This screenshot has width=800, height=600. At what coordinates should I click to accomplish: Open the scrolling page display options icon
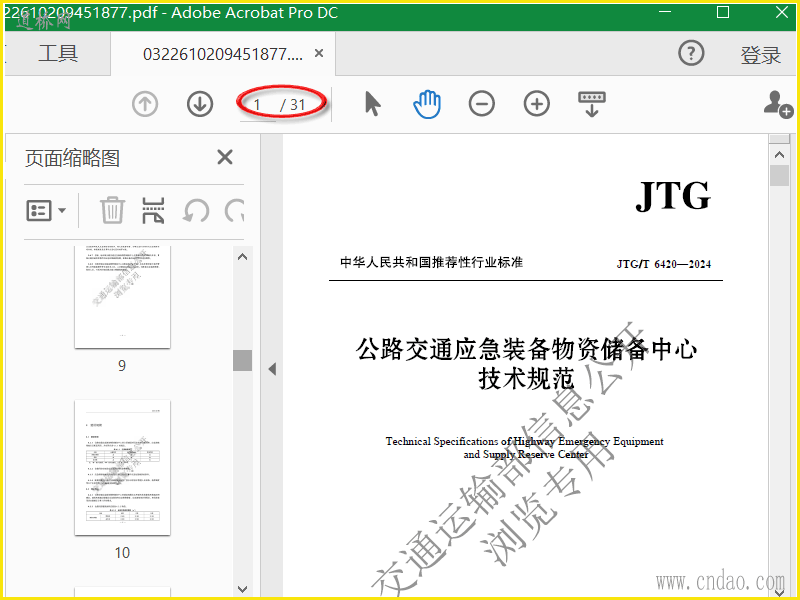pyautogui.click(x=592, y=104)
